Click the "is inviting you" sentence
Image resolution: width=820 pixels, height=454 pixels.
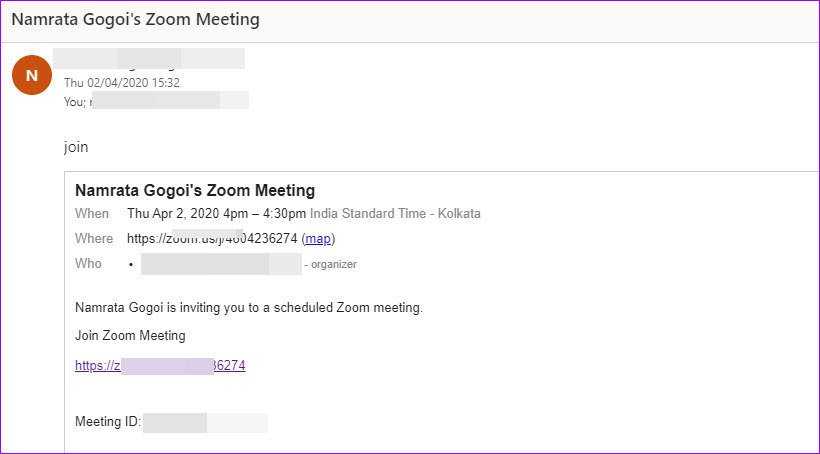(249, 308)
